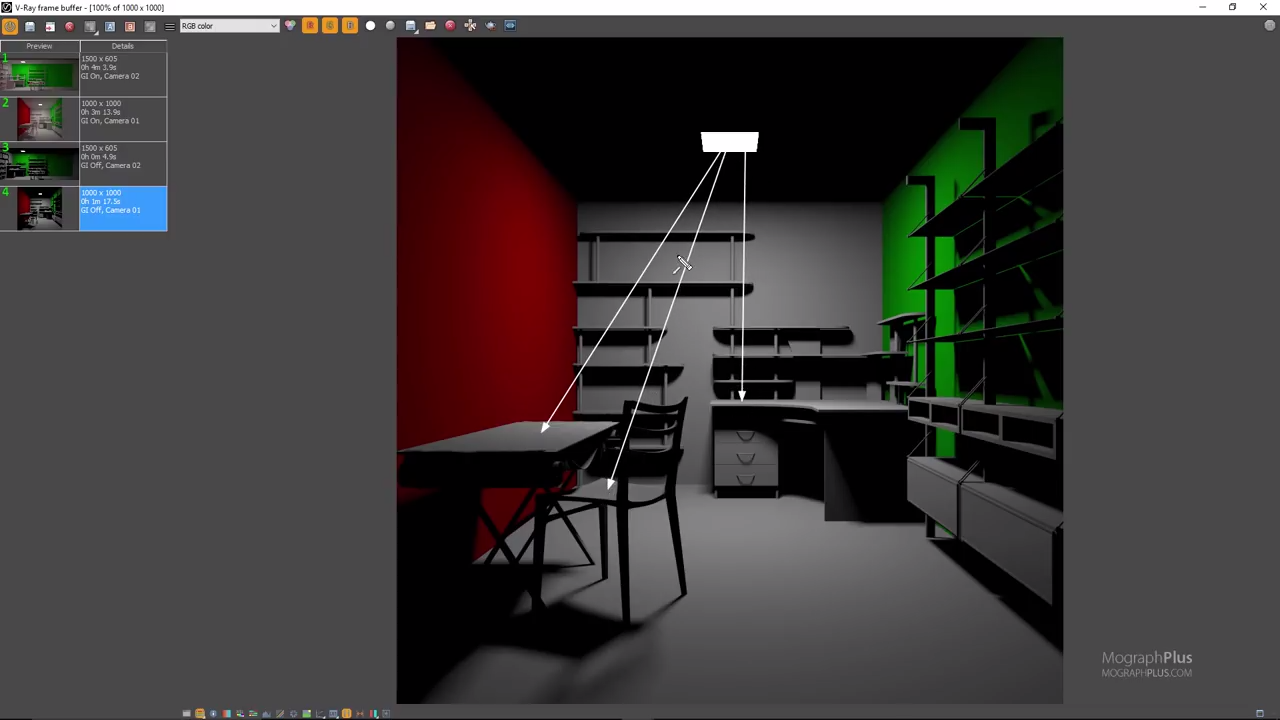Open color corrections from the bottom toolbar
The image size is (1280, 720).
point(200,713)
